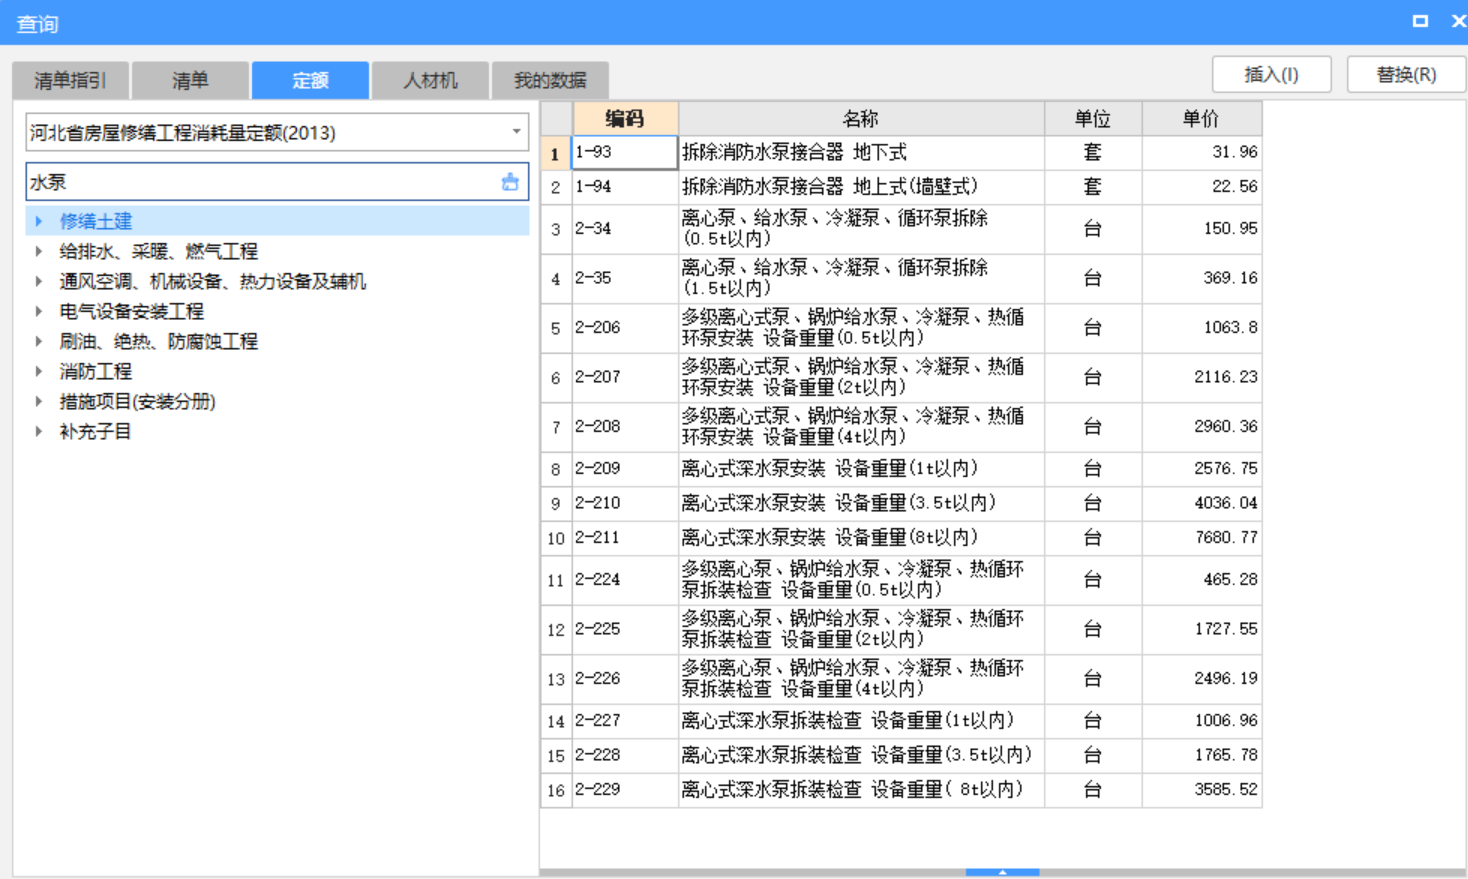
Task: Select 给排水、采暖、燃气工程 tree item
Action: 158,251
